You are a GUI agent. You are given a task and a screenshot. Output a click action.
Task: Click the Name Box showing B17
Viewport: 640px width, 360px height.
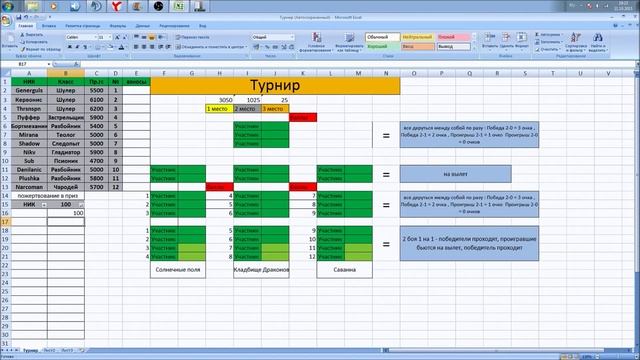tap(24, 64)
